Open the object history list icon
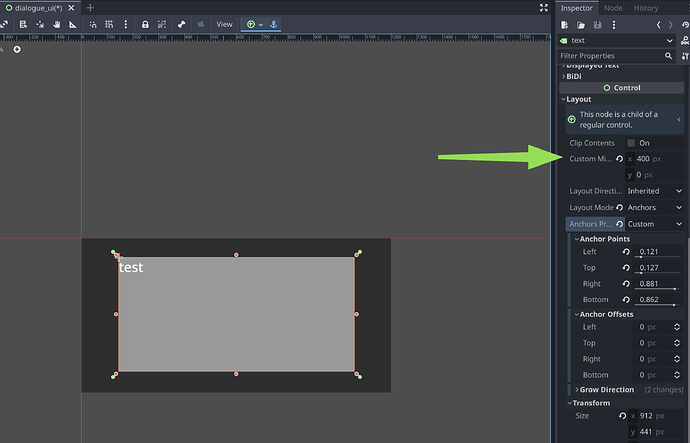690x443 pixels. coord(685,25)
